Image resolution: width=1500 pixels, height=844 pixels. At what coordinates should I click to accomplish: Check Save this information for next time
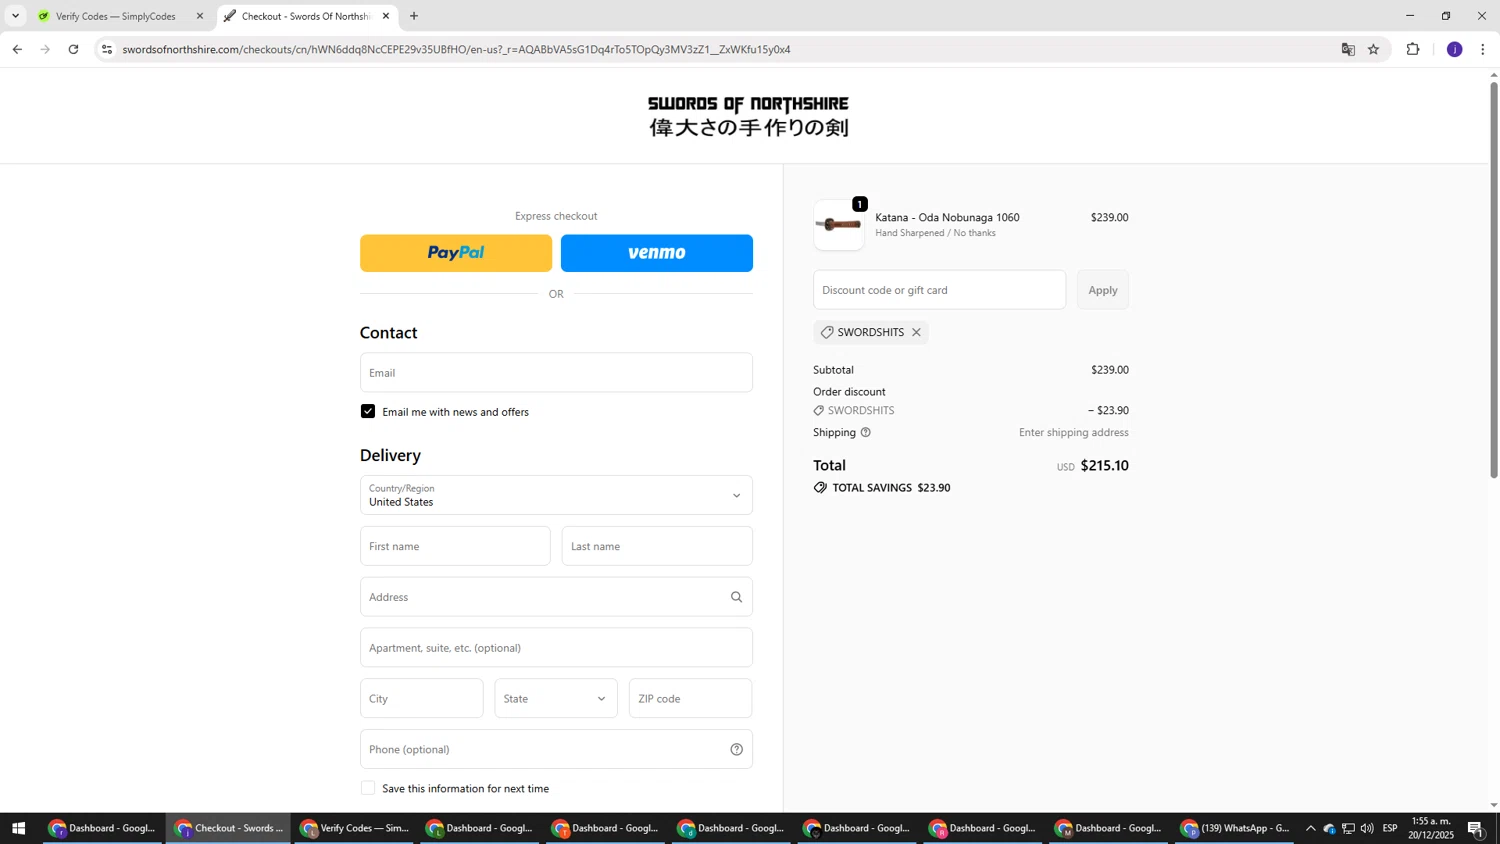[368, 788]
